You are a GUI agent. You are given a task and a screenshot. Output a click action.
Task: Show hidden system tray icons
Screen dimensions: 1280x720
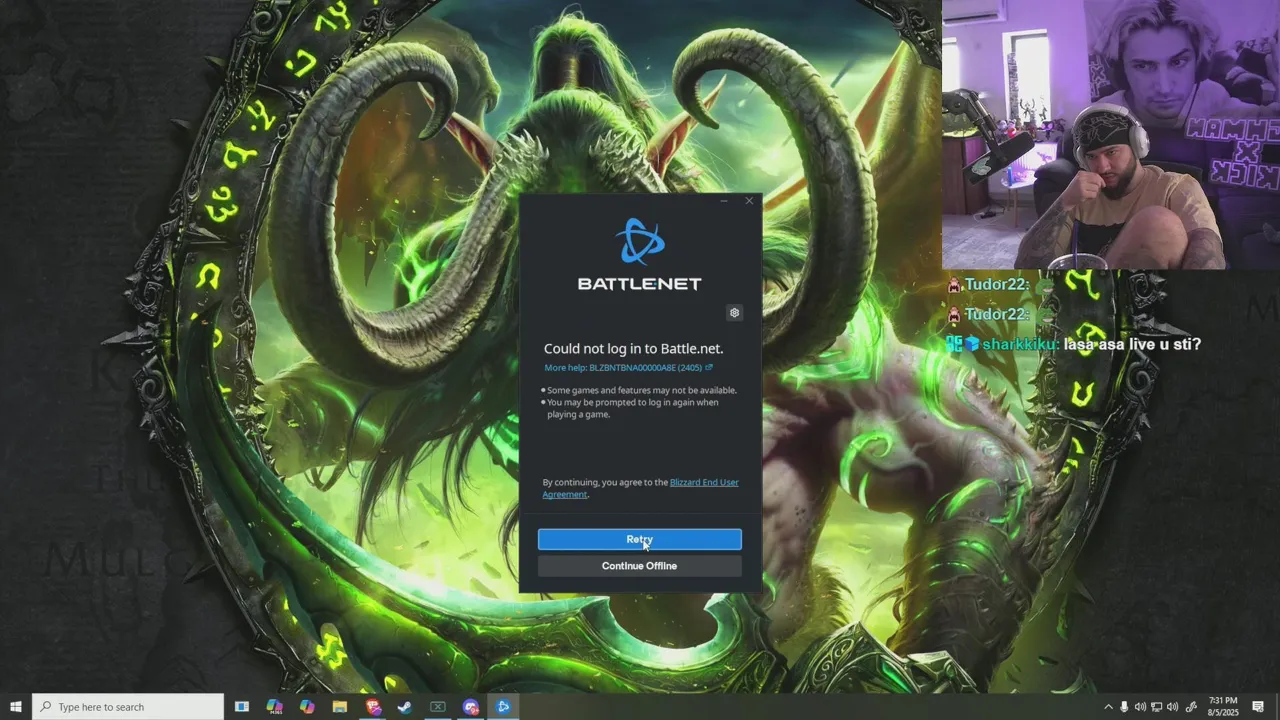tap(1108, 707)
